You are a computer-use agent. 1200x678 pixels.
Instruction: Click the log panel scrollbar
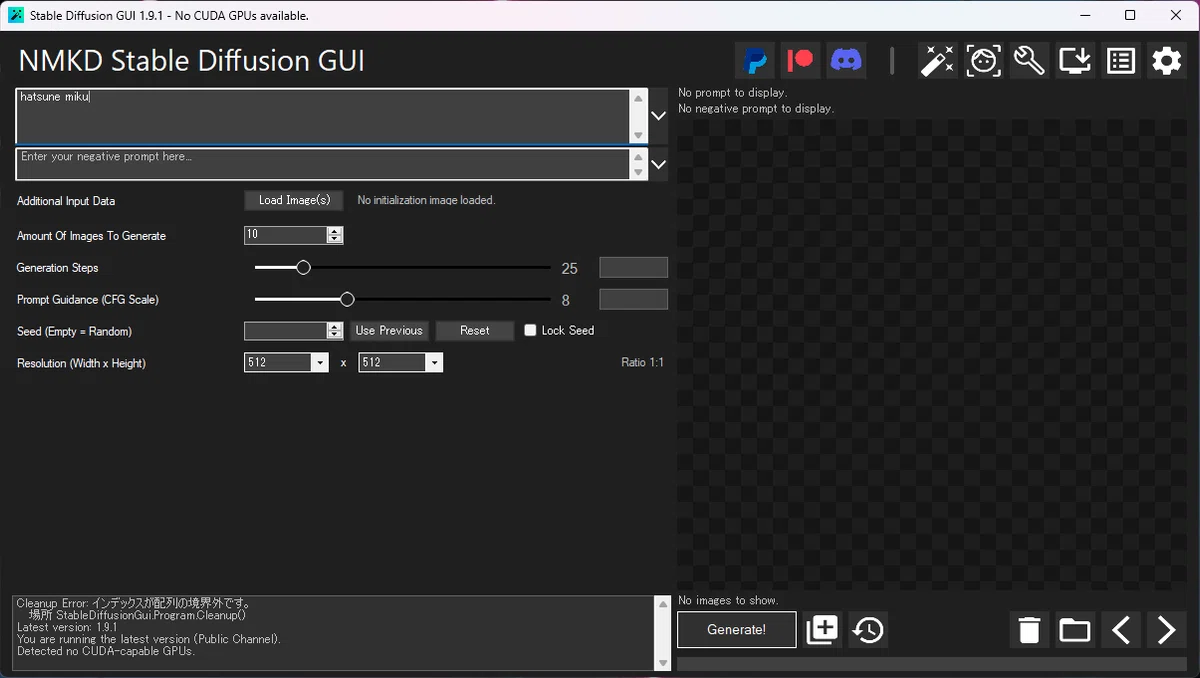coord(662,633)
